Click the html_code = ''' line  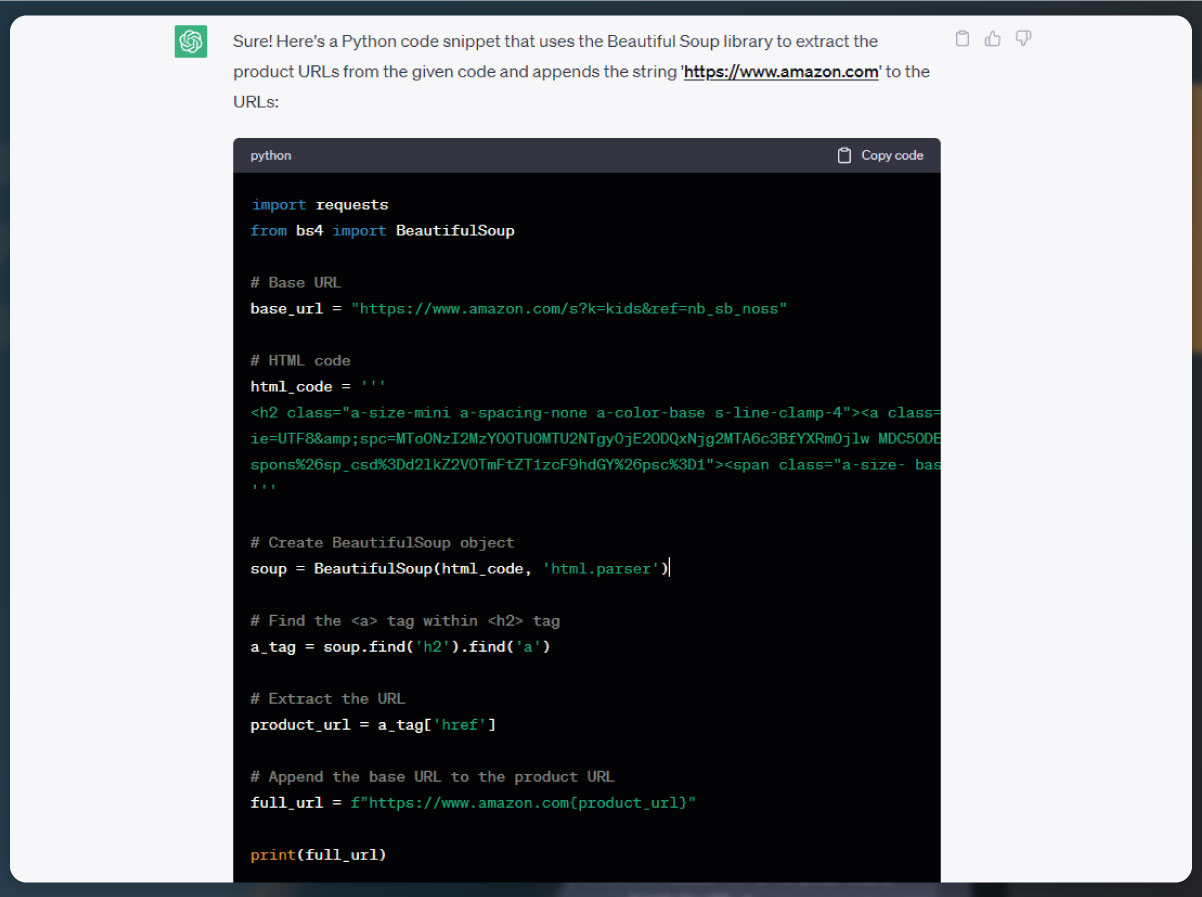(318, 386)
